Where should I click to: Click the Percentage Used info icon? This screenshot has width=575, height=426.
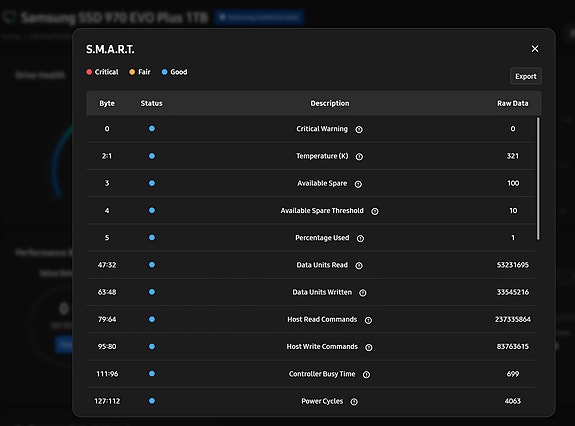360,238
